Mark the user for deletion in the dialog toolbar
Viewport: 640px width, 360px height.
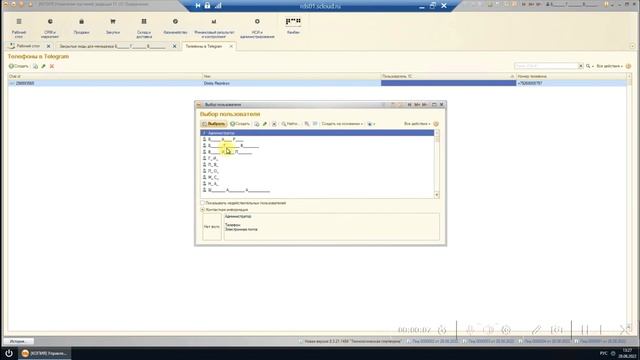tap(274, 124)
